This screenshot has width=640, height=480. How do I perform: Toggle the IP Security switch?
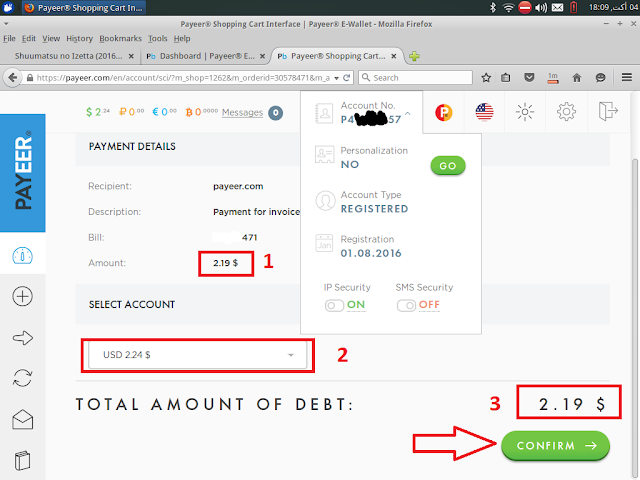[334, 305]
